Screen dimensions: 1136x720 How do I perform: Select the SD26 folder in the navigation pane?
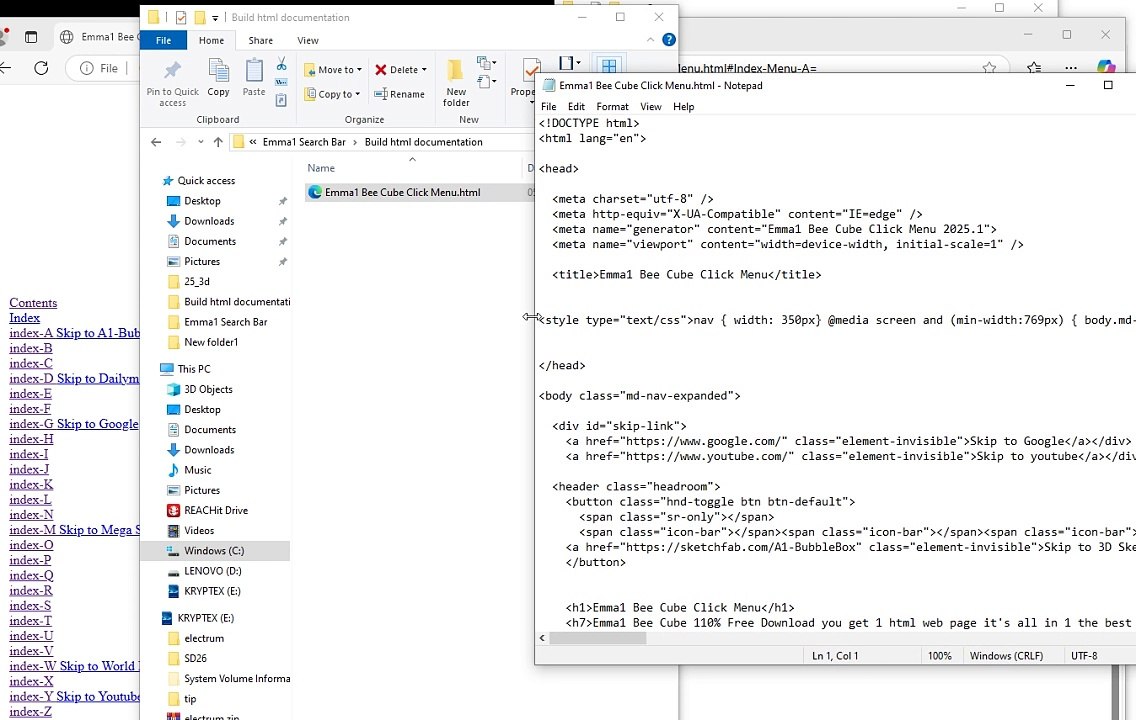coord(195,658)
